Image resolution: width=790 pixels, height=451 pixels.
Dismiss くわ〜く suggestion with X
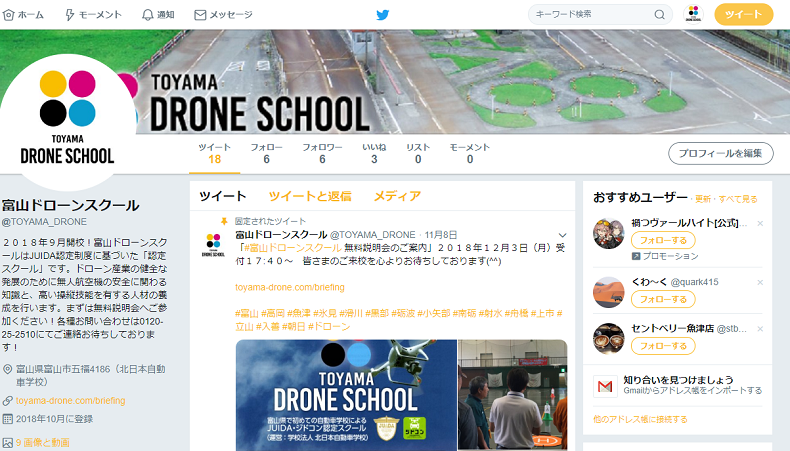click(x=760, y=282)
